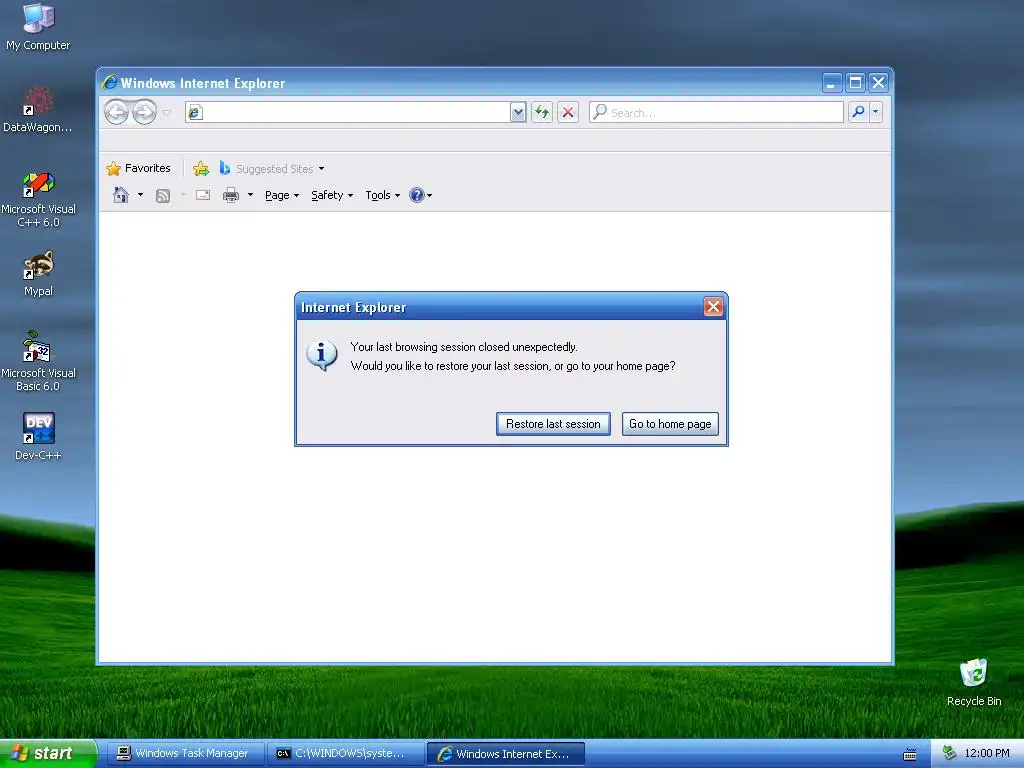Screen dimensions: 1024x768
Task: Click the Print icon
Action: pyautogui.click(x=231, y=195)
